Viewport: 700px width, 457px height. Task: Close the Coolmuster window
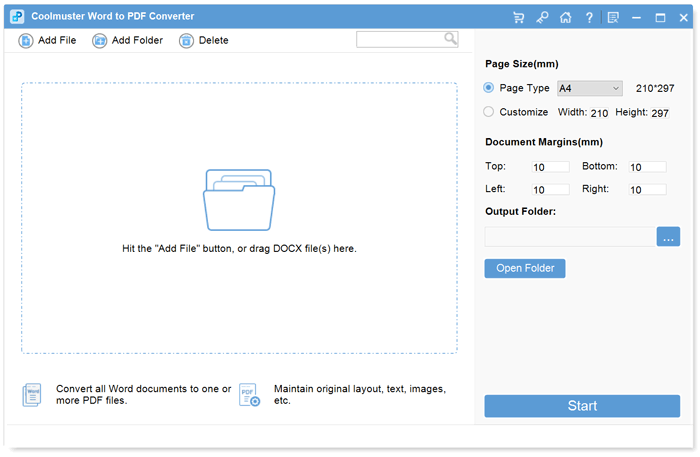coord(683,17)
